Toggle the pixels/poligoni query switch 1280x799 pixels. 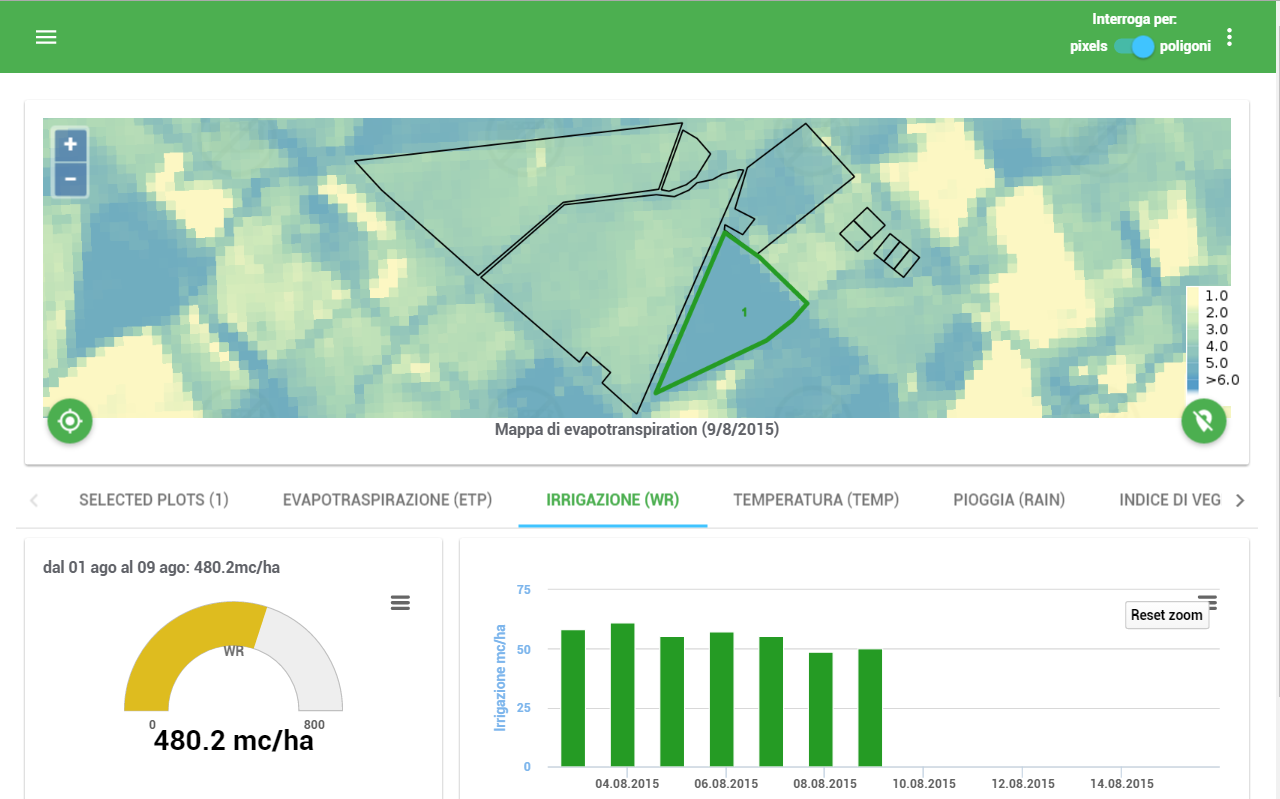coord(1134,46)
